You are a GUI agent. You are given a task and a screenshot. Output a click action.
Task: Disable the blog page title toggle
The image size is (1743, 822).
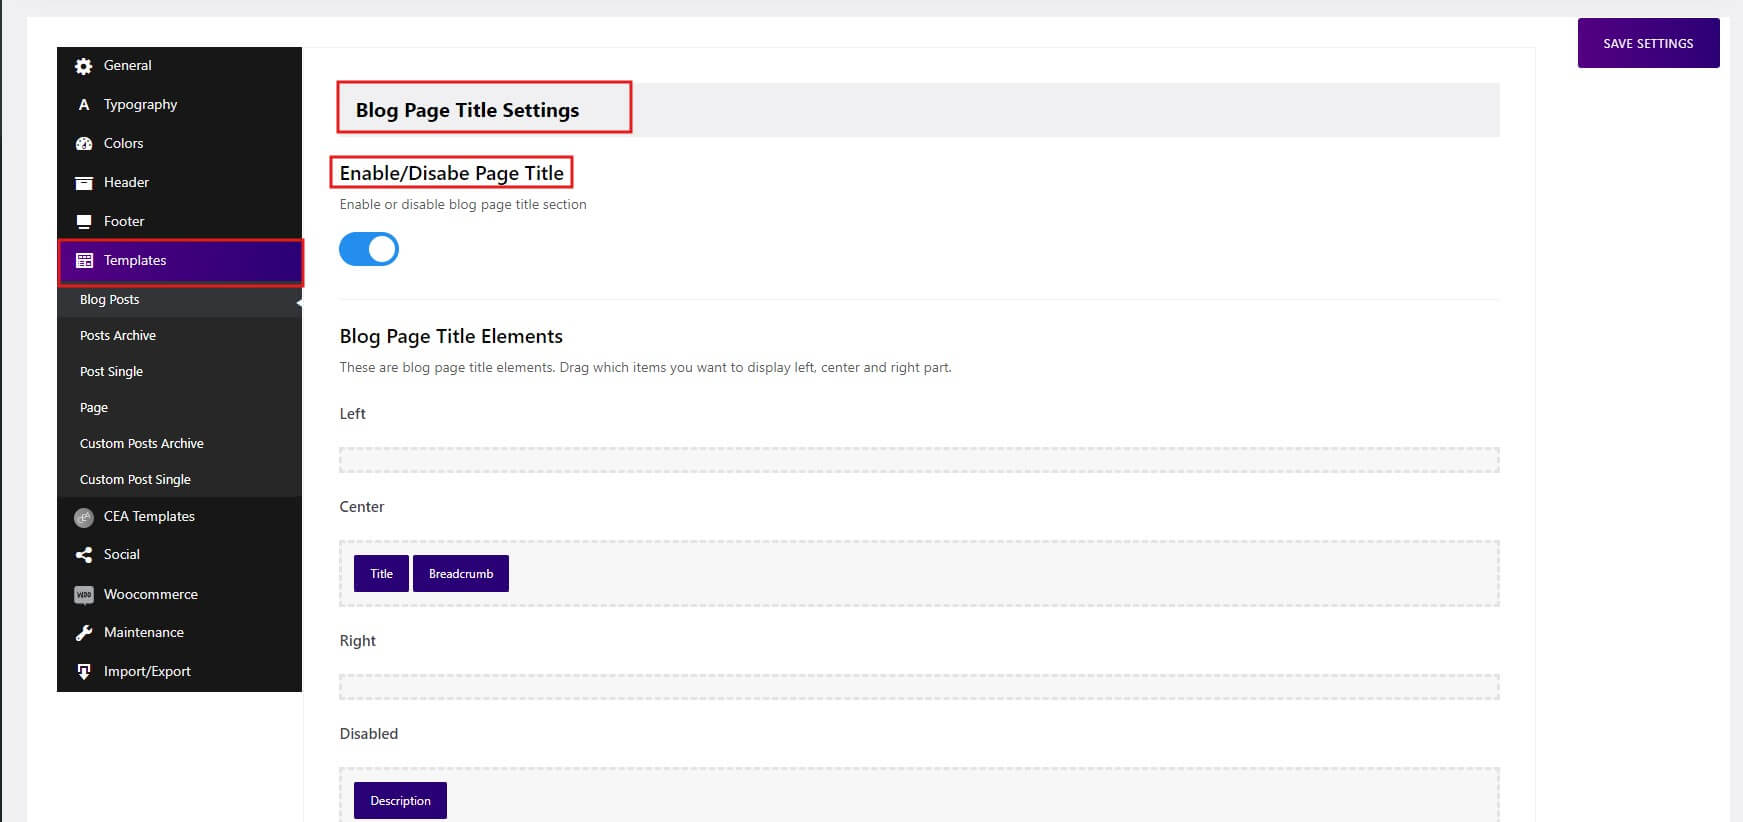pyautogui.click(x=369, y=249)
